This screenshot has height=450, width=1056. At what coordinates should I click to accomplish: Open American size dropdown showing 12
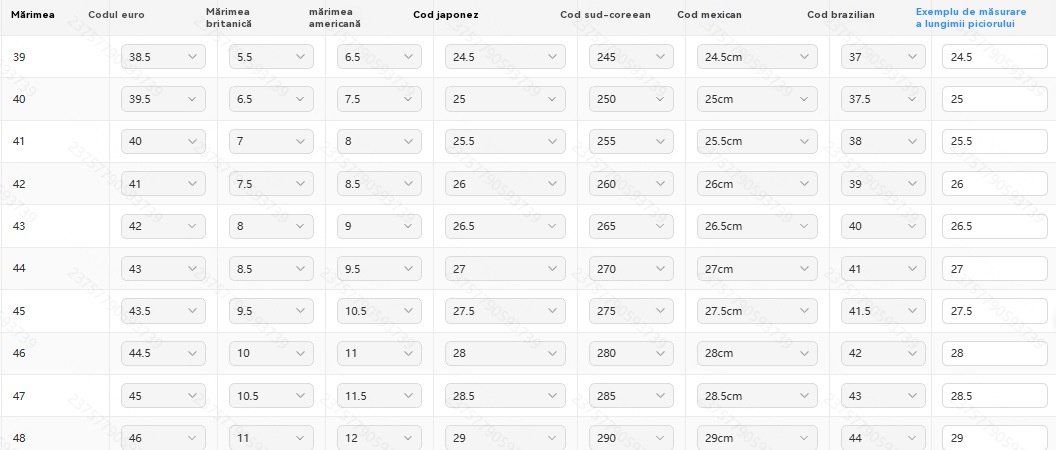379,438
